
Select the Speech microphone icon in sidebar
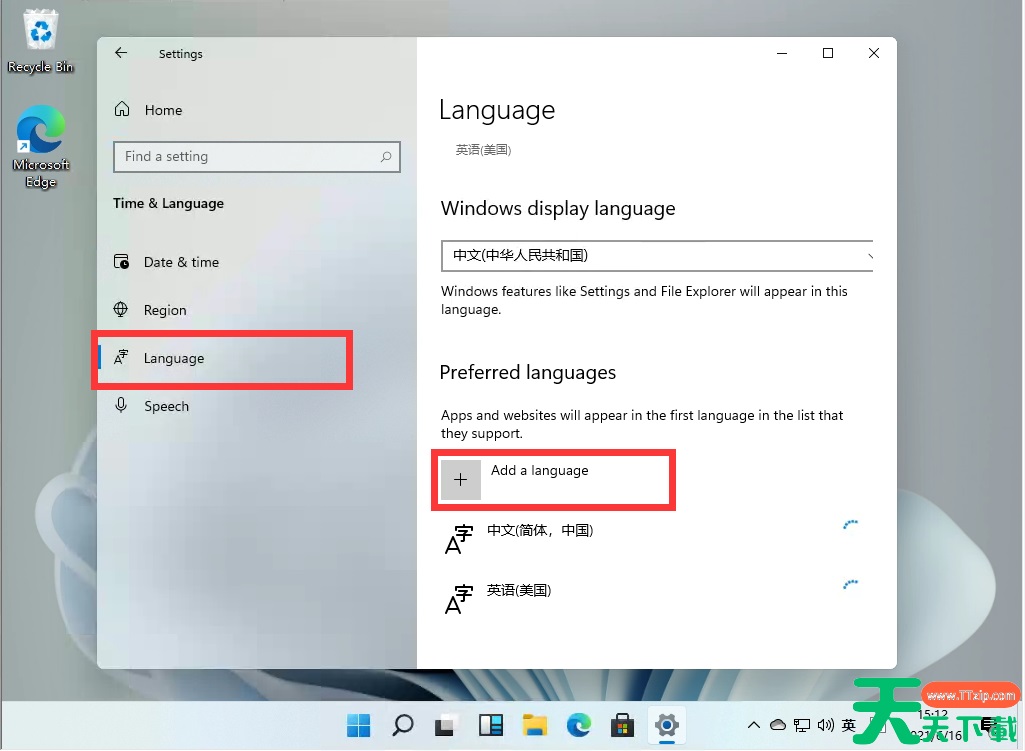pos(120,406)
